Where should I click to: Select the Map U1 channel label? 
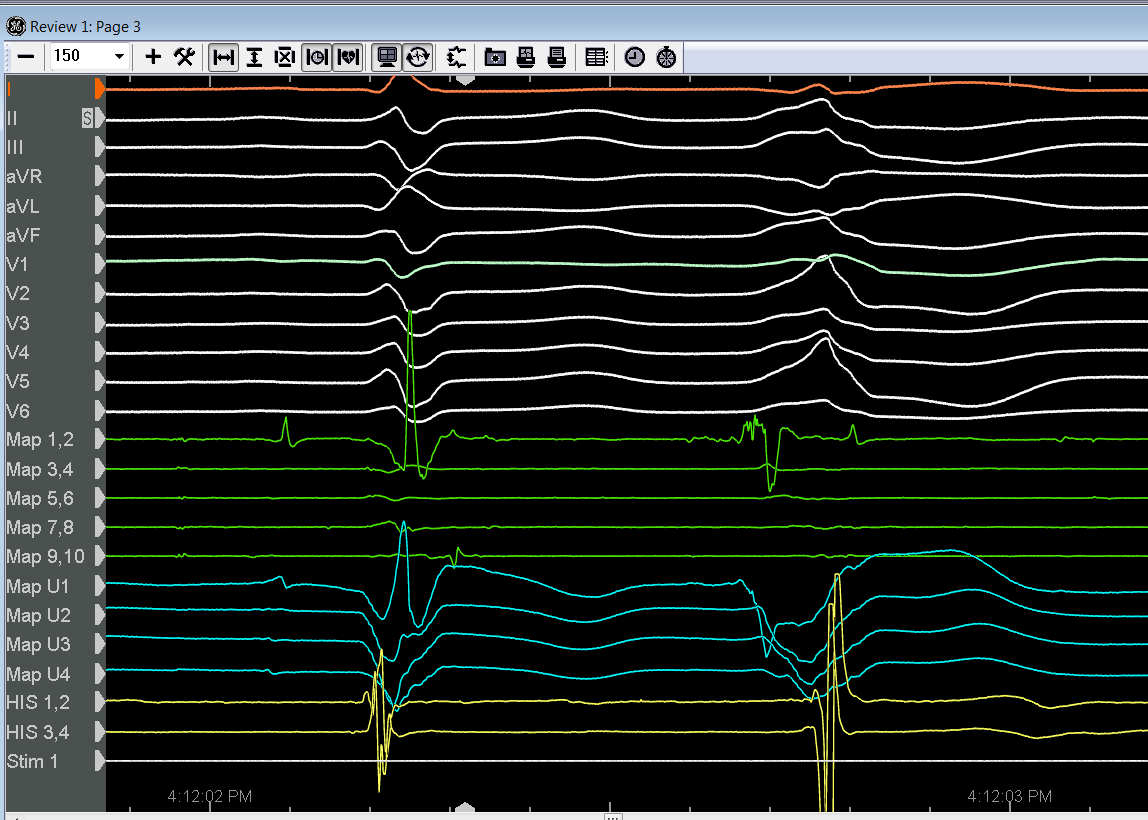(x=37, y=586)
